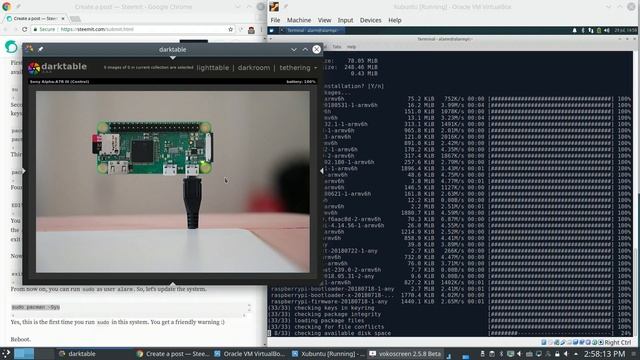Viewport: 640px width, 360px height.
Task: Click Xubuntu notification bell icon
Action: [575, 31]
